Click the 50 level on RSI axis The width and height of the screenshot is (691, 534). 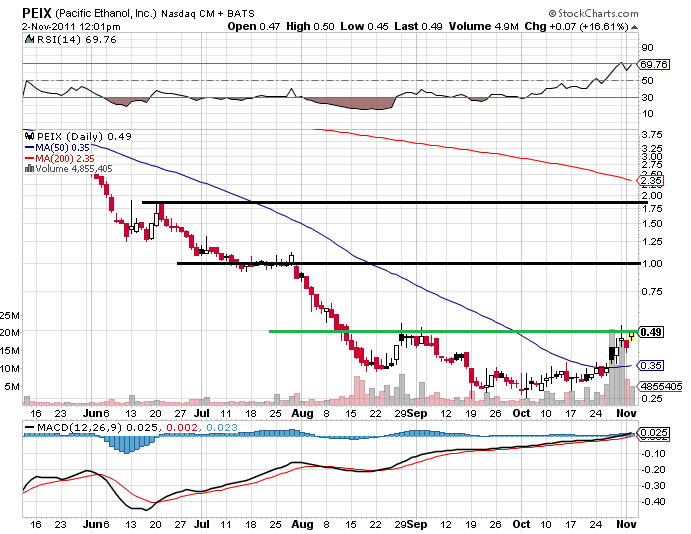click(647, 81)
